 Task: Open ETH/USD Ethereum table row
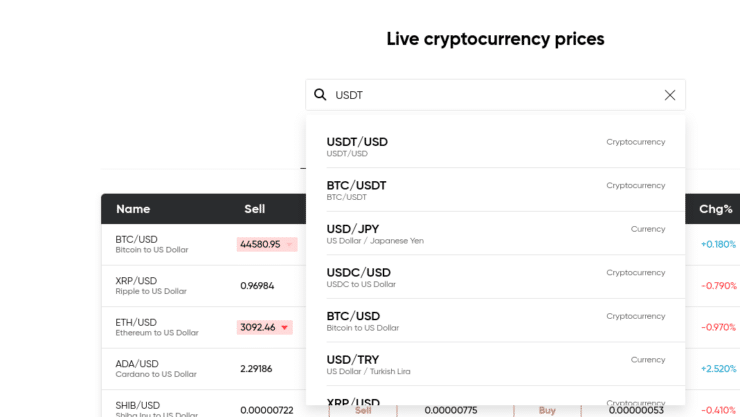pos(203,327)
